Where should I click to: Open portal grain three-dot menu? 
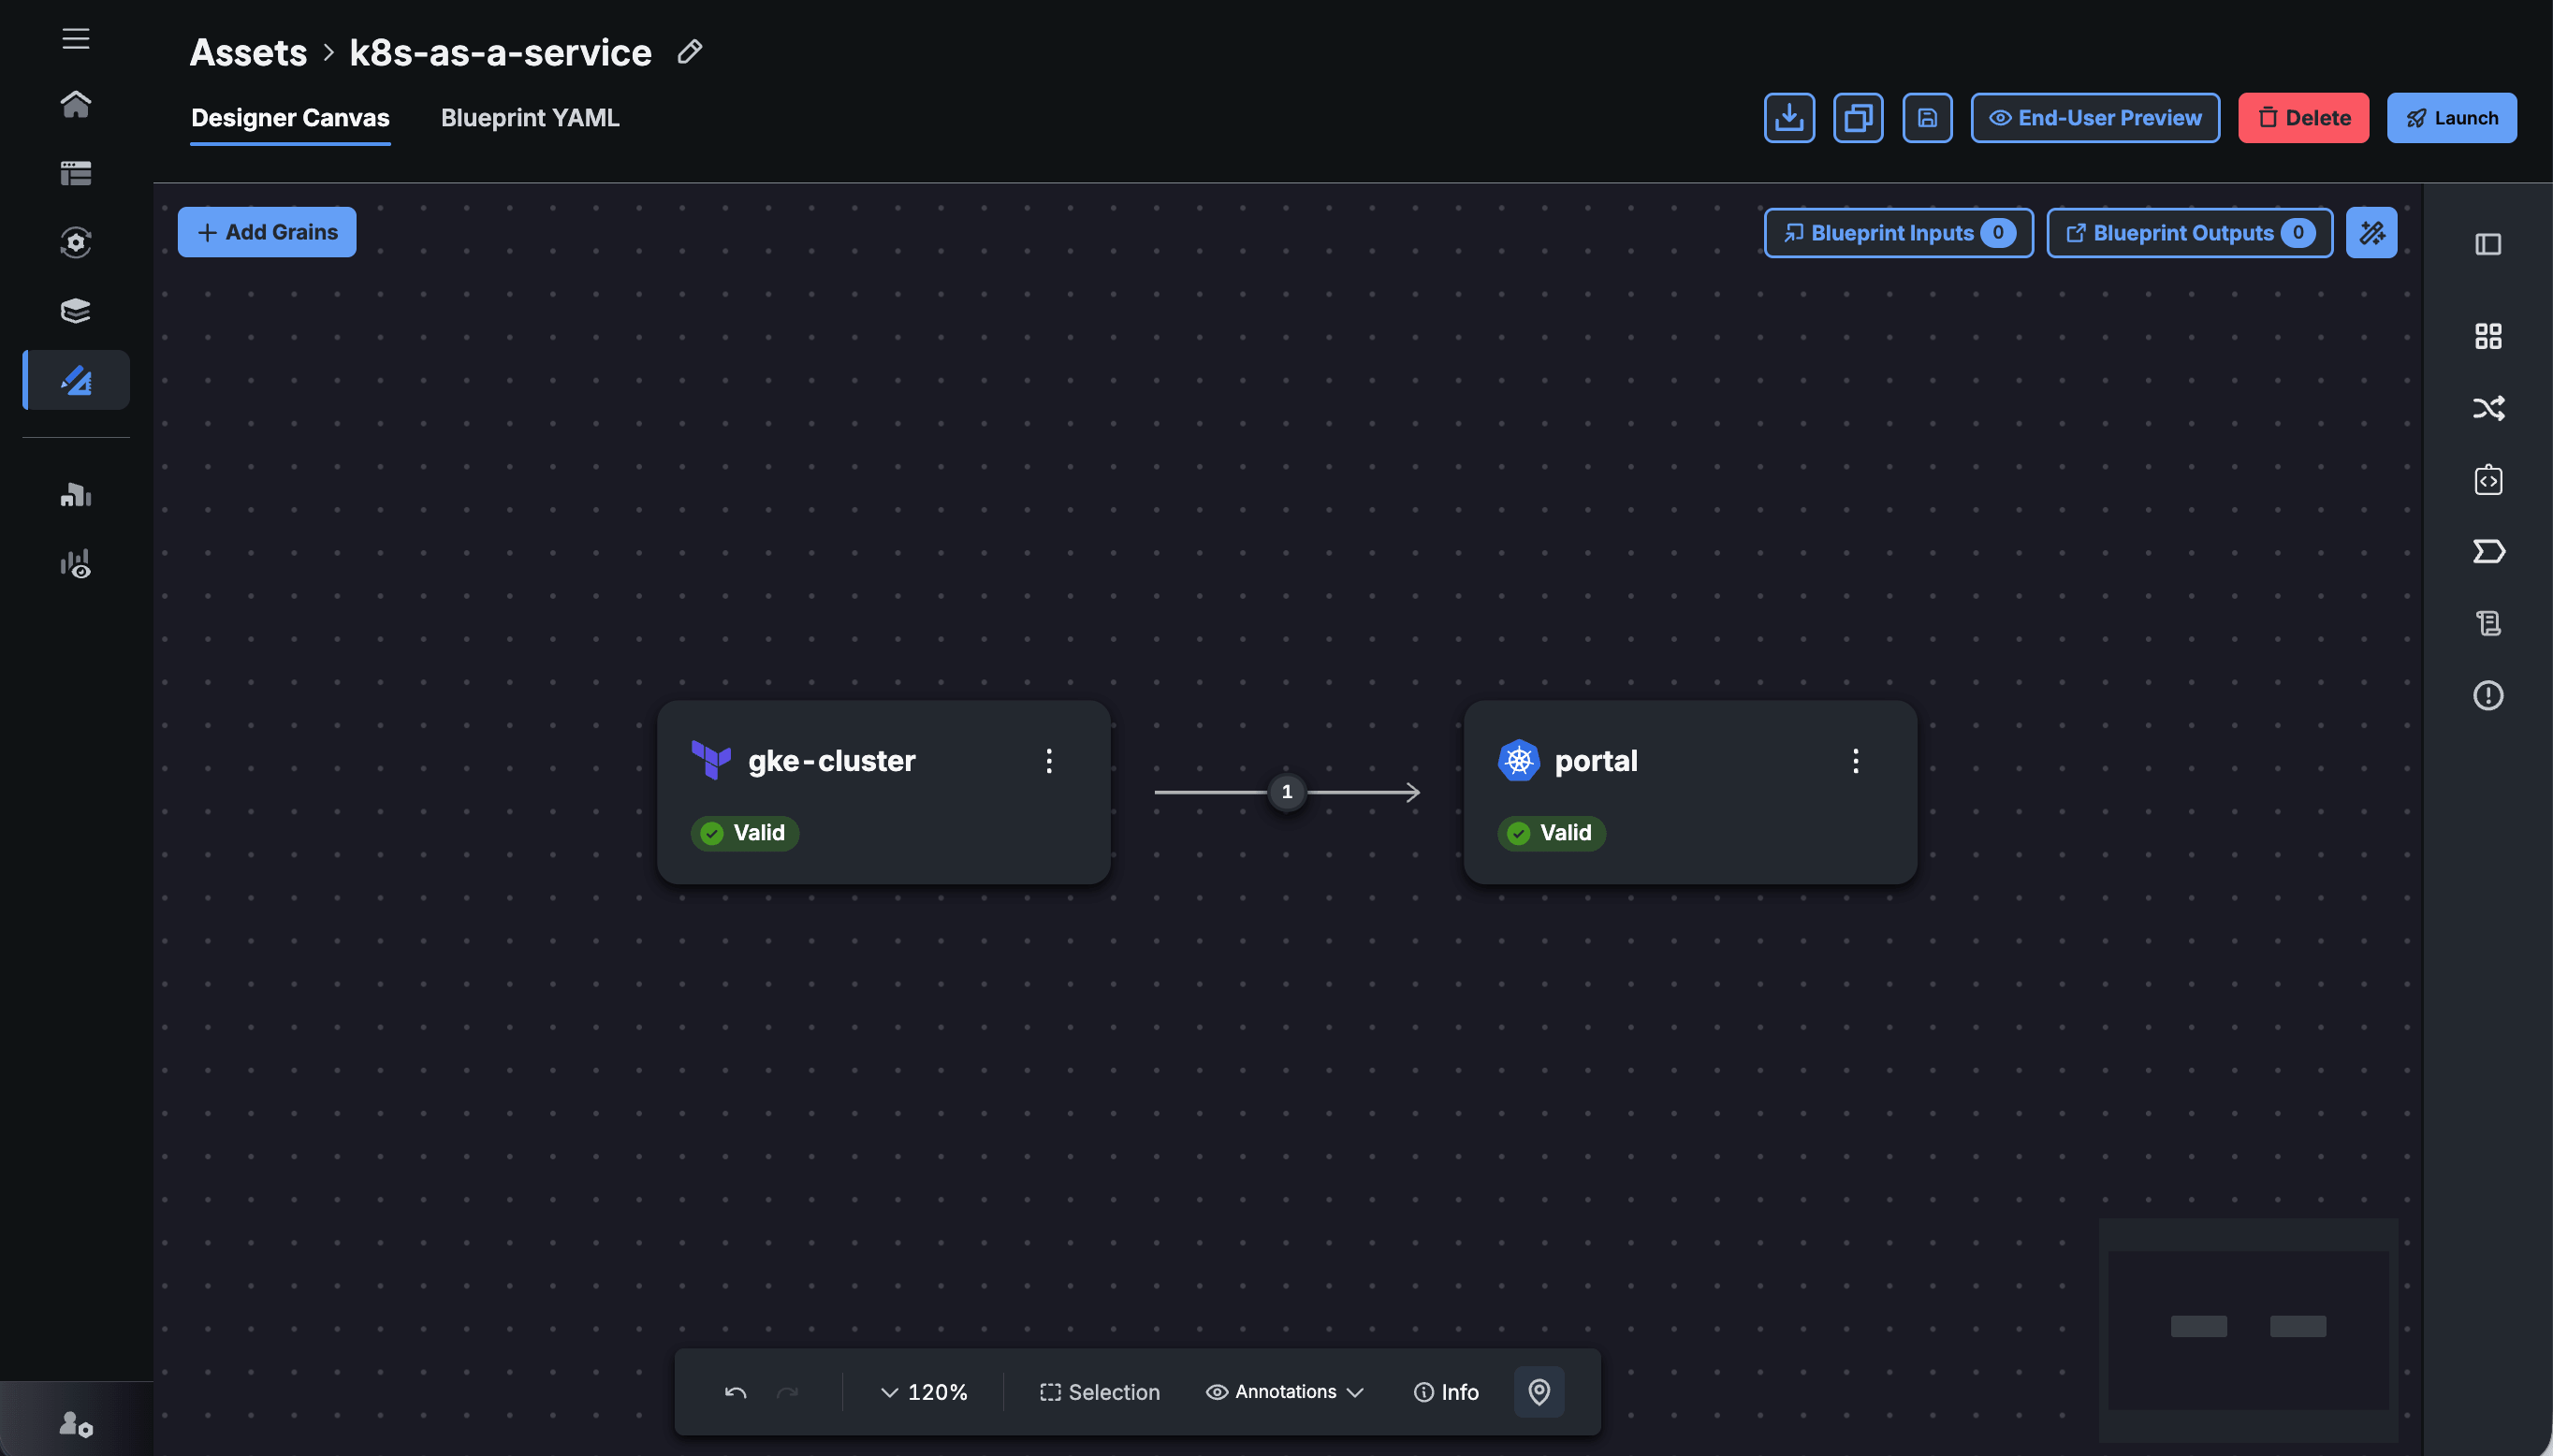point(1856,761)
